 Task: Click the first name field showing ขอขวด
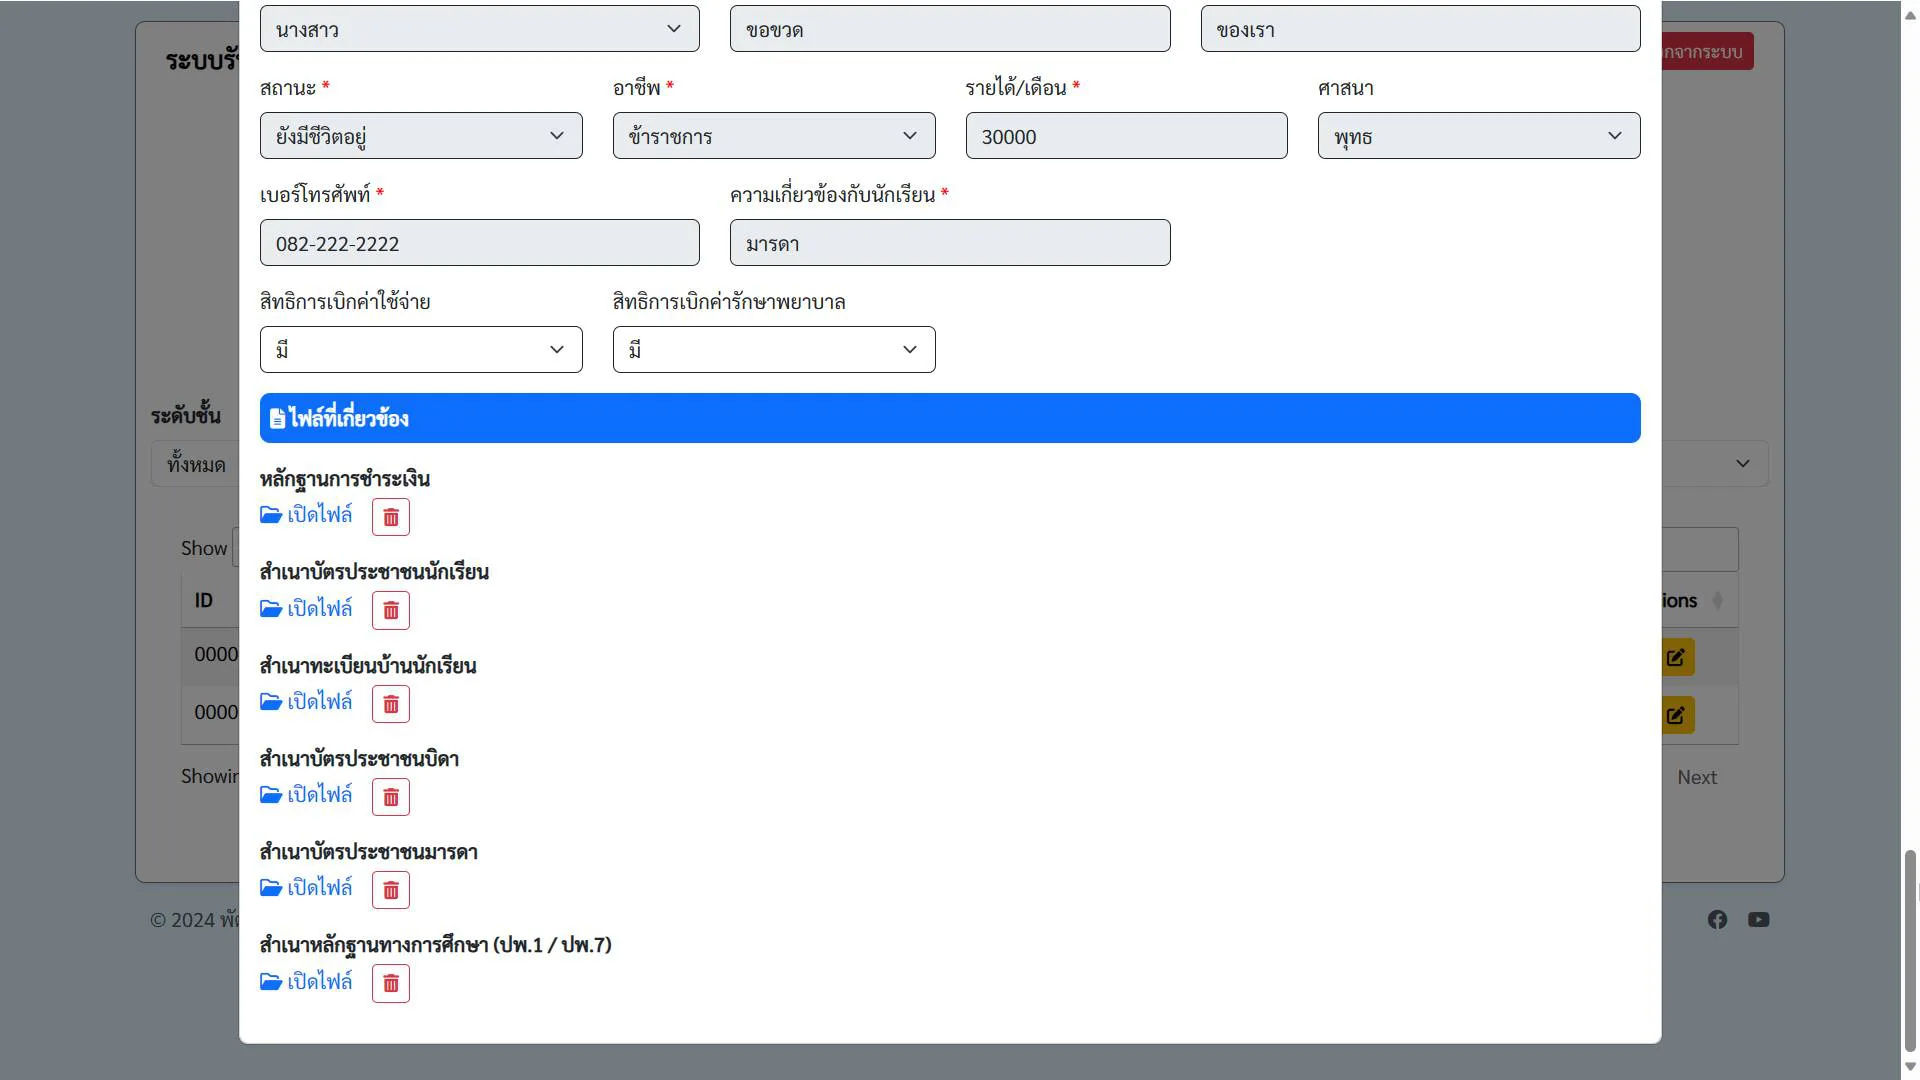pyautogui.click(x=950, y=29)
